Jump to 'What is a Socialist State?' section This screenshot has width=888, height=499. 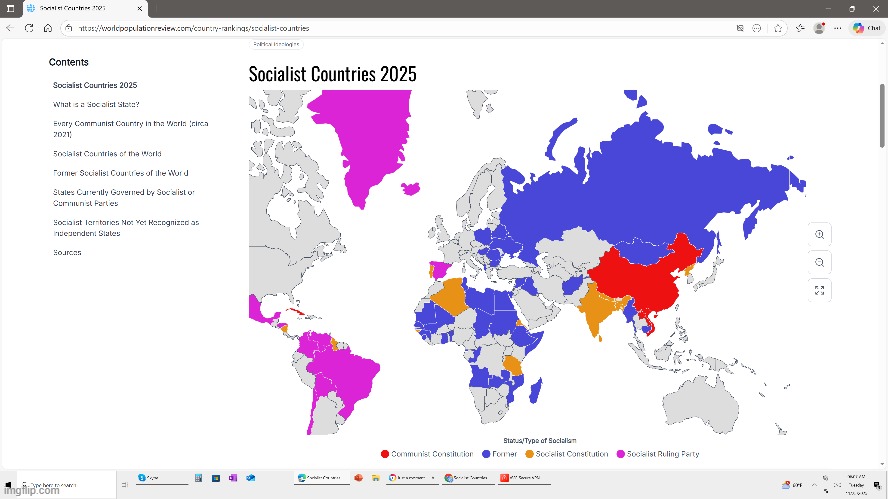tap(96, 105)
